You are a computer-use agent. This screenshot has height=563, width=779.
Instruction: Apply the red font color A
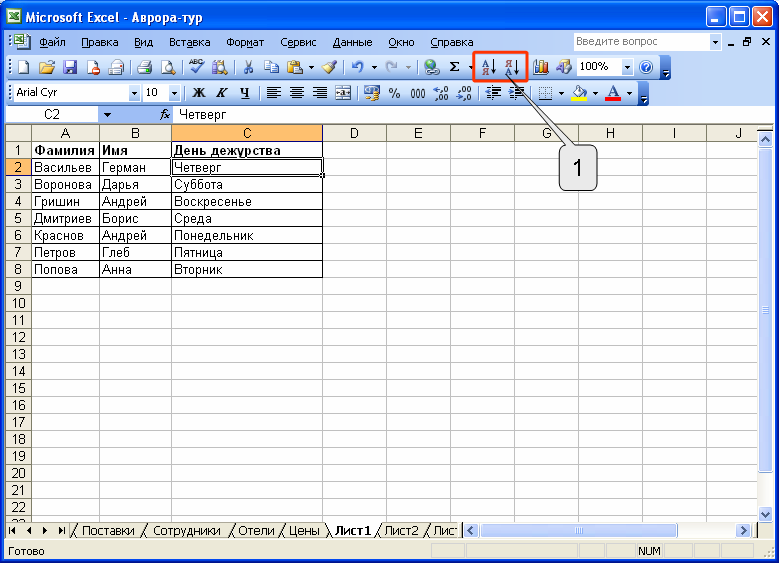pyautogui.click(x=613, y=93)
